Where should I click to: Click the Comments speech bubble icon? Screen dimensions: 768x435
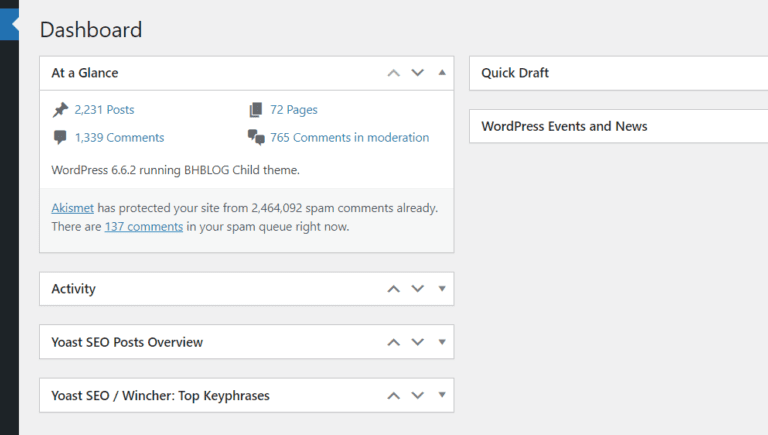[61, 138]
